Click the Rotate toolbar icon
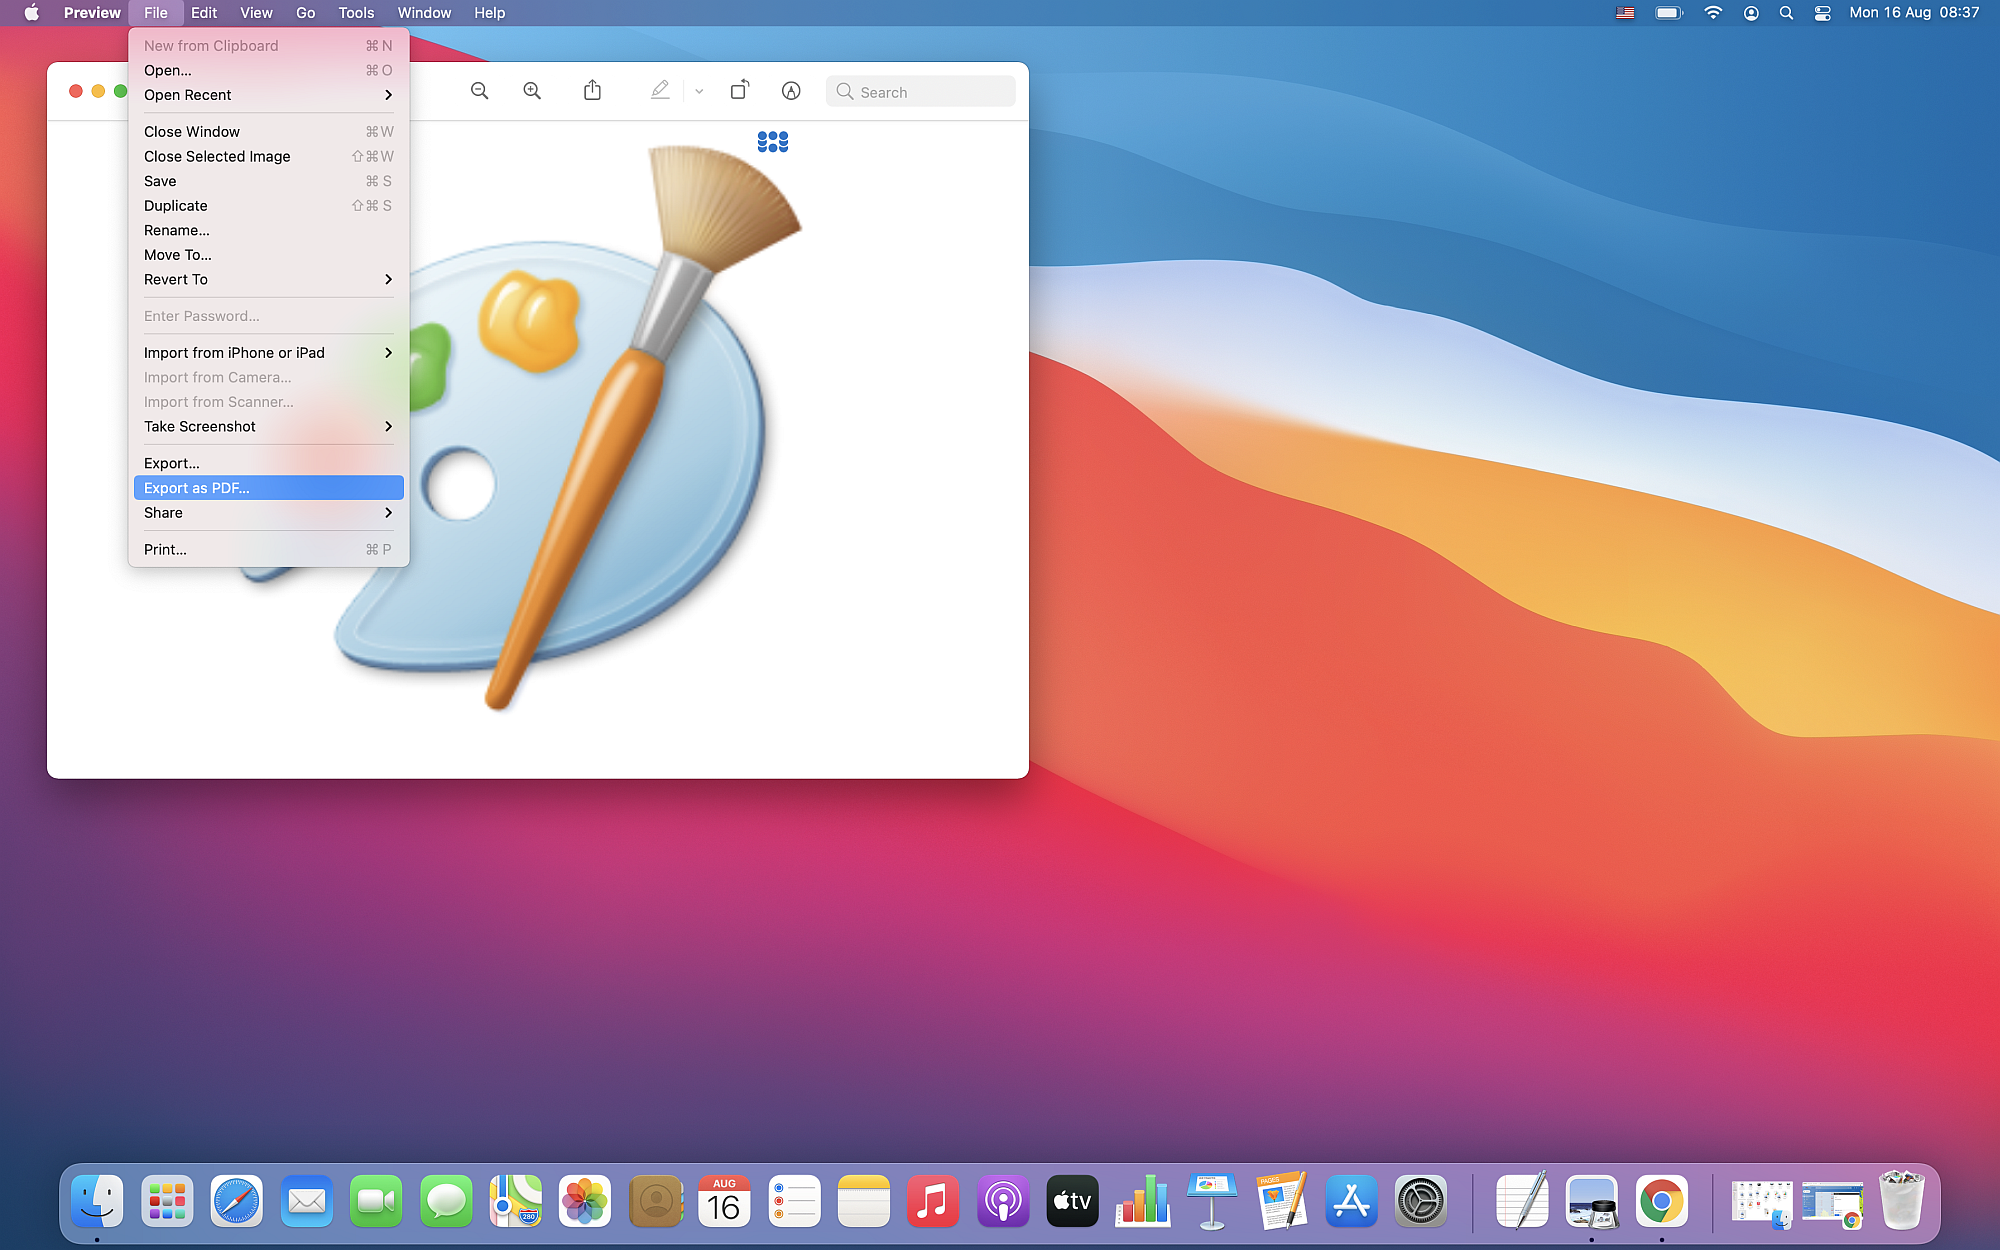Image resolution: width=2000 pixels, height=1250 pixels. (x=739, y=91)
